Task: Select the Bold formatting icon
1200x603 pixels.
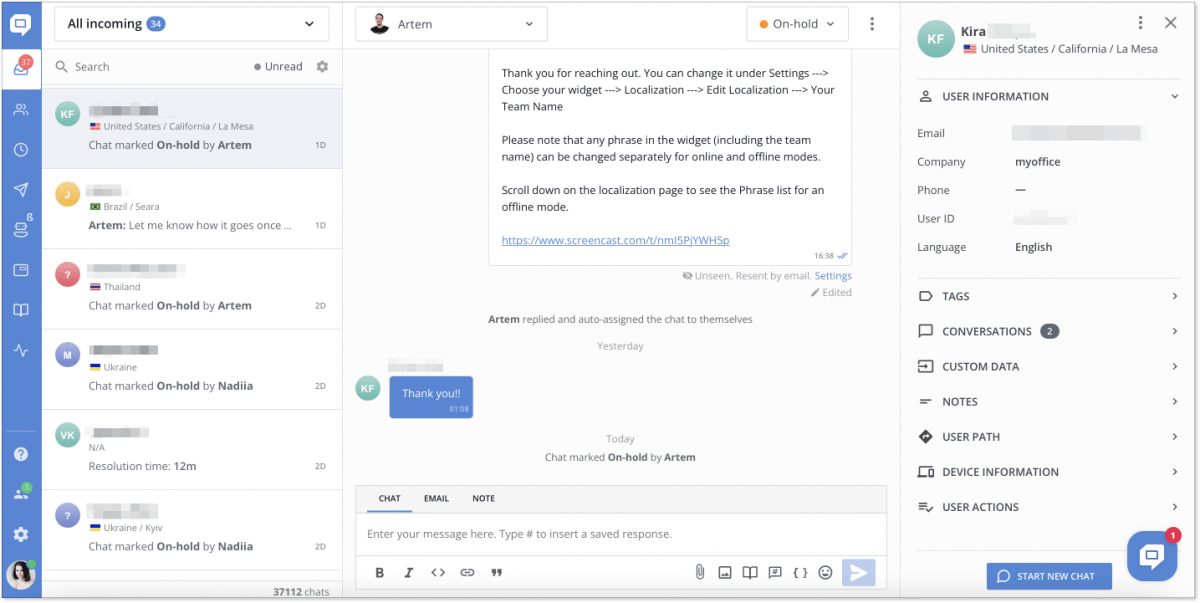Action: coord(379,572)
